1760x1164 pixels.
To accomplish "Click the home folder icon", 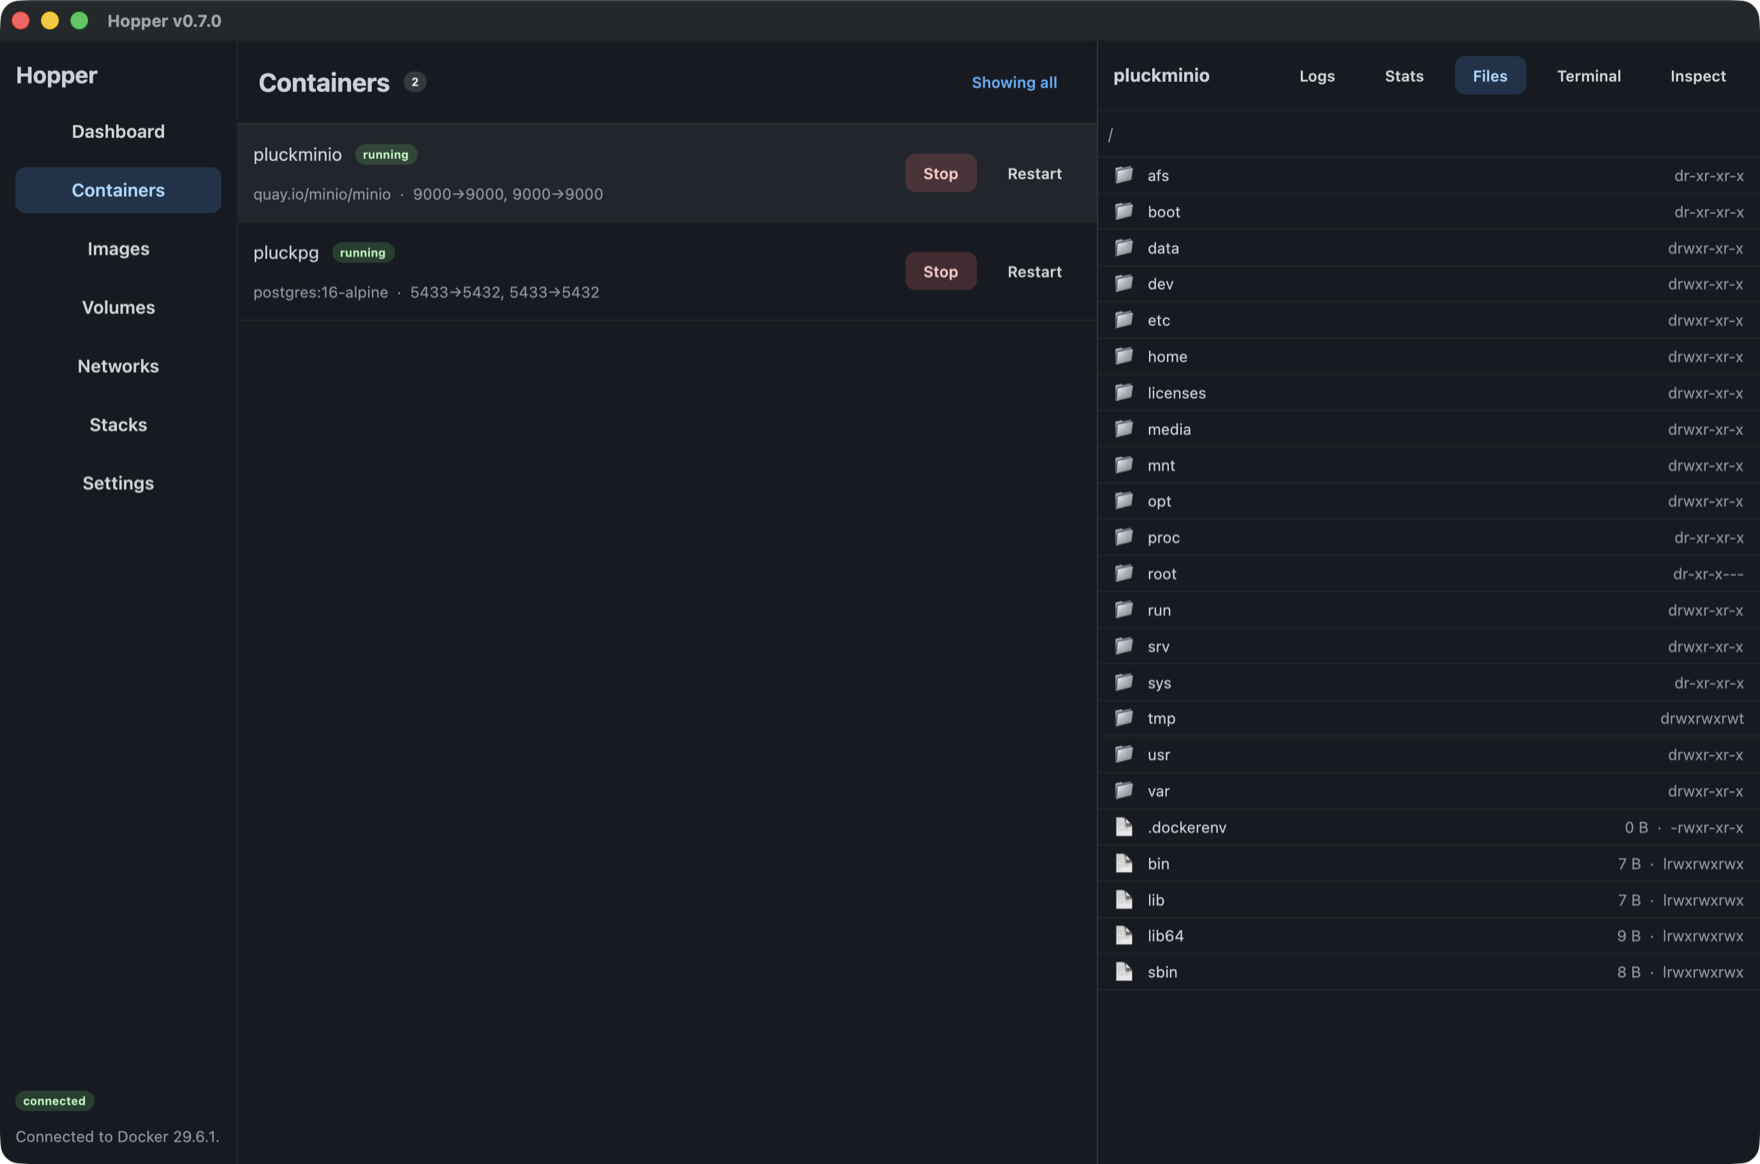I will point(1124,356).
